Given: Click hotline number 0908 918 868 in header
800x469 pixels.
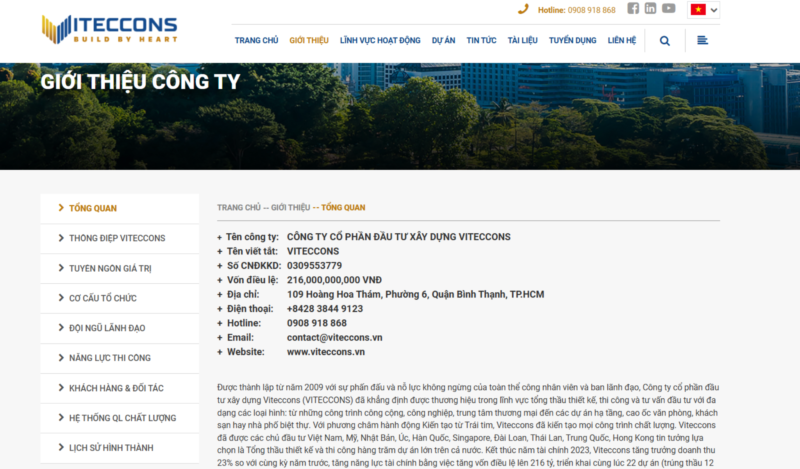Looking at the screenshot, I should tap(592, 10).
